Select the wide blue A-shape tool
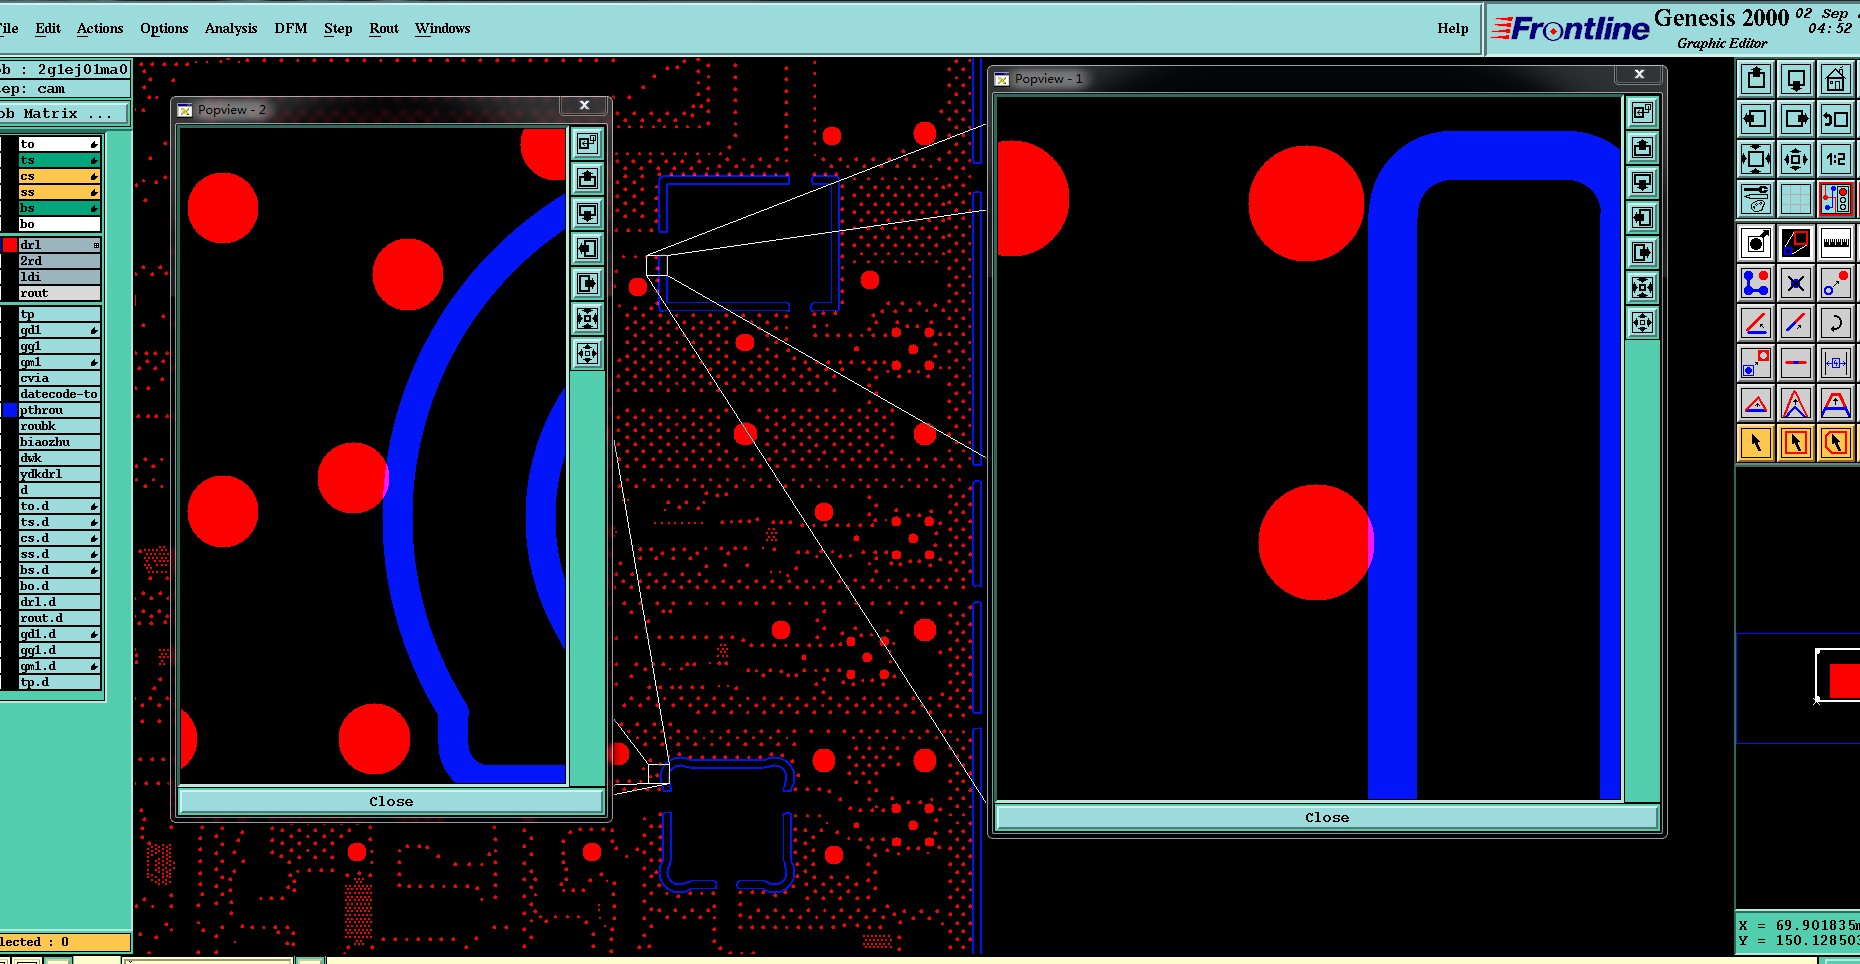The height and width of the screenshot is (964, 1860). [x=1836, y=403]
